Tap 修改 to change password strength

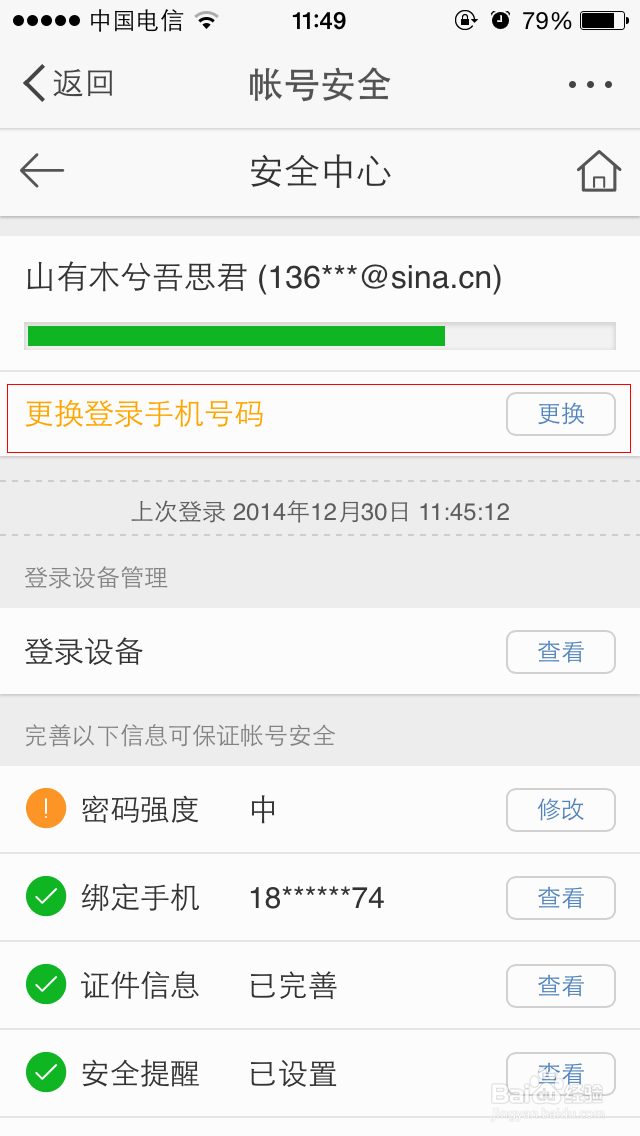click(x=561, y=810)
